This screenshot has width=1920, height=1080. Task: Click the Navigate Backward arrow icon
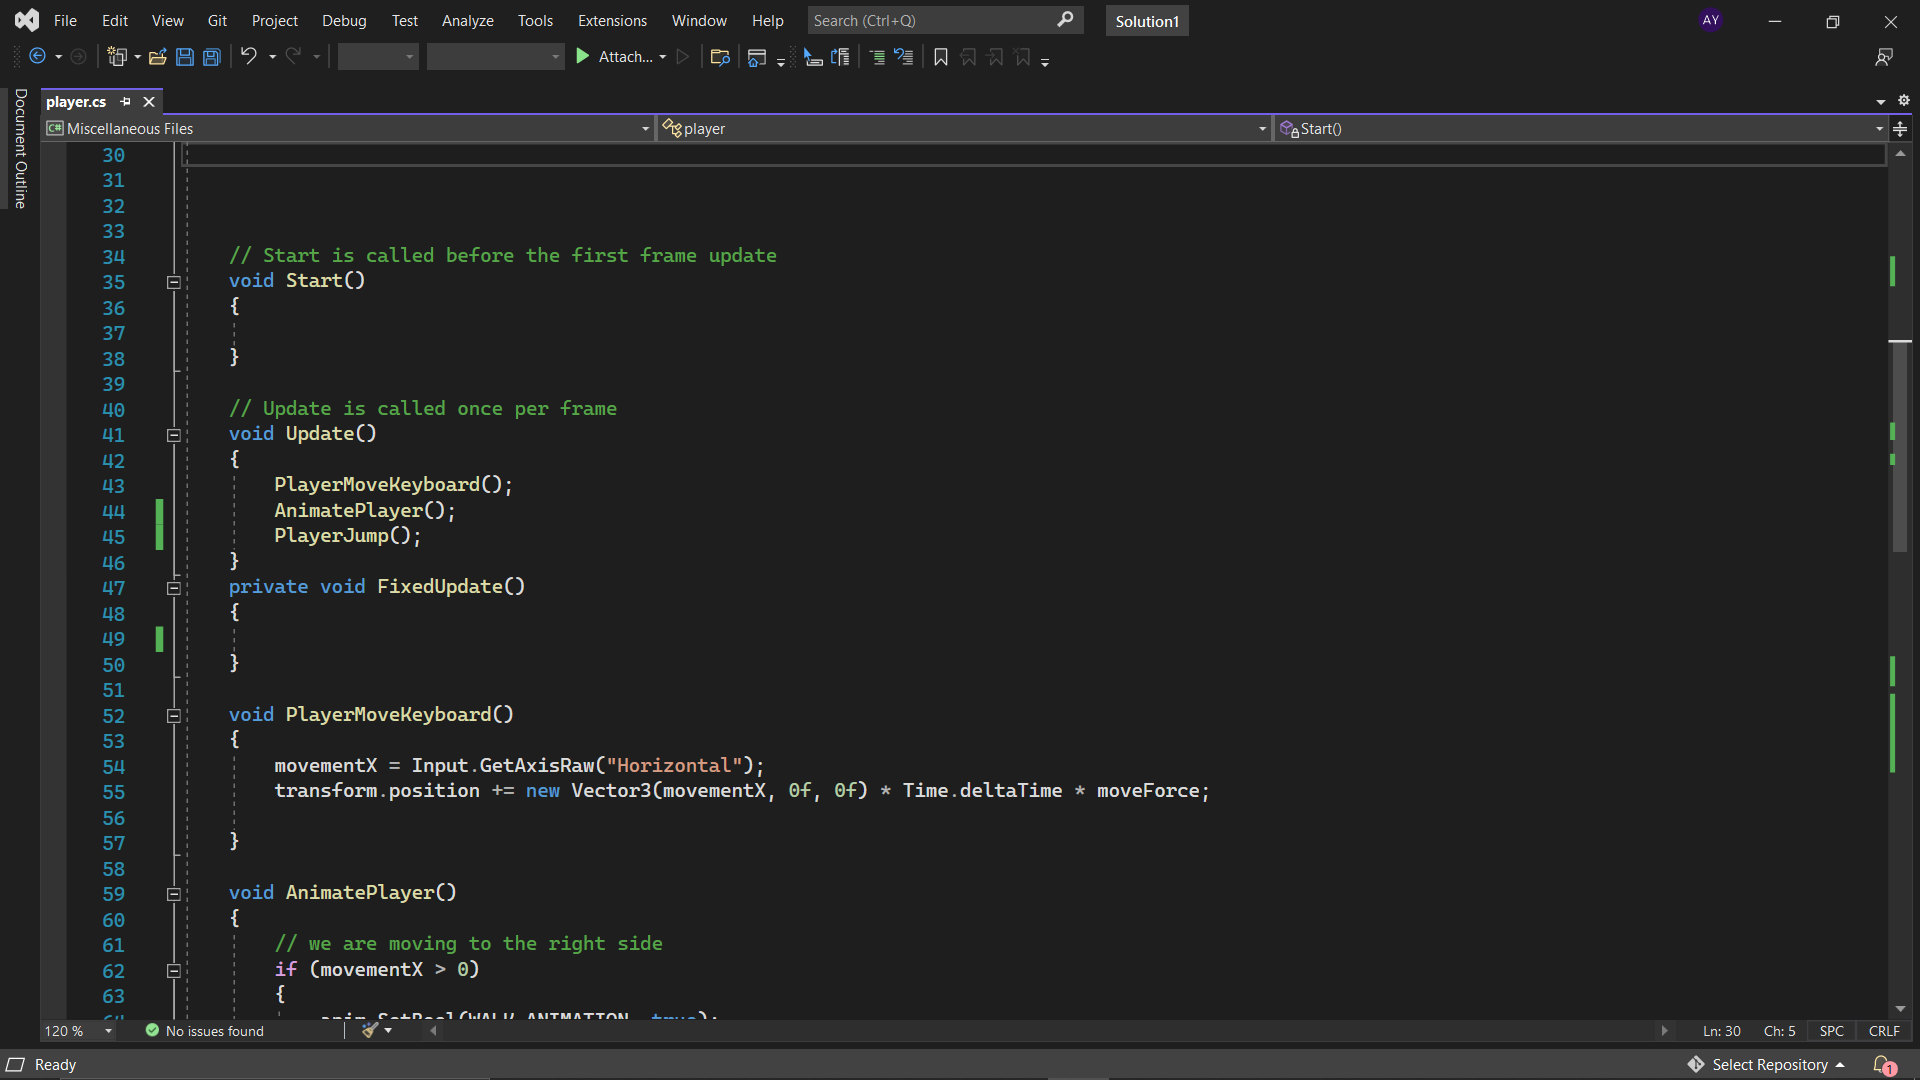[x=38, y=57]
